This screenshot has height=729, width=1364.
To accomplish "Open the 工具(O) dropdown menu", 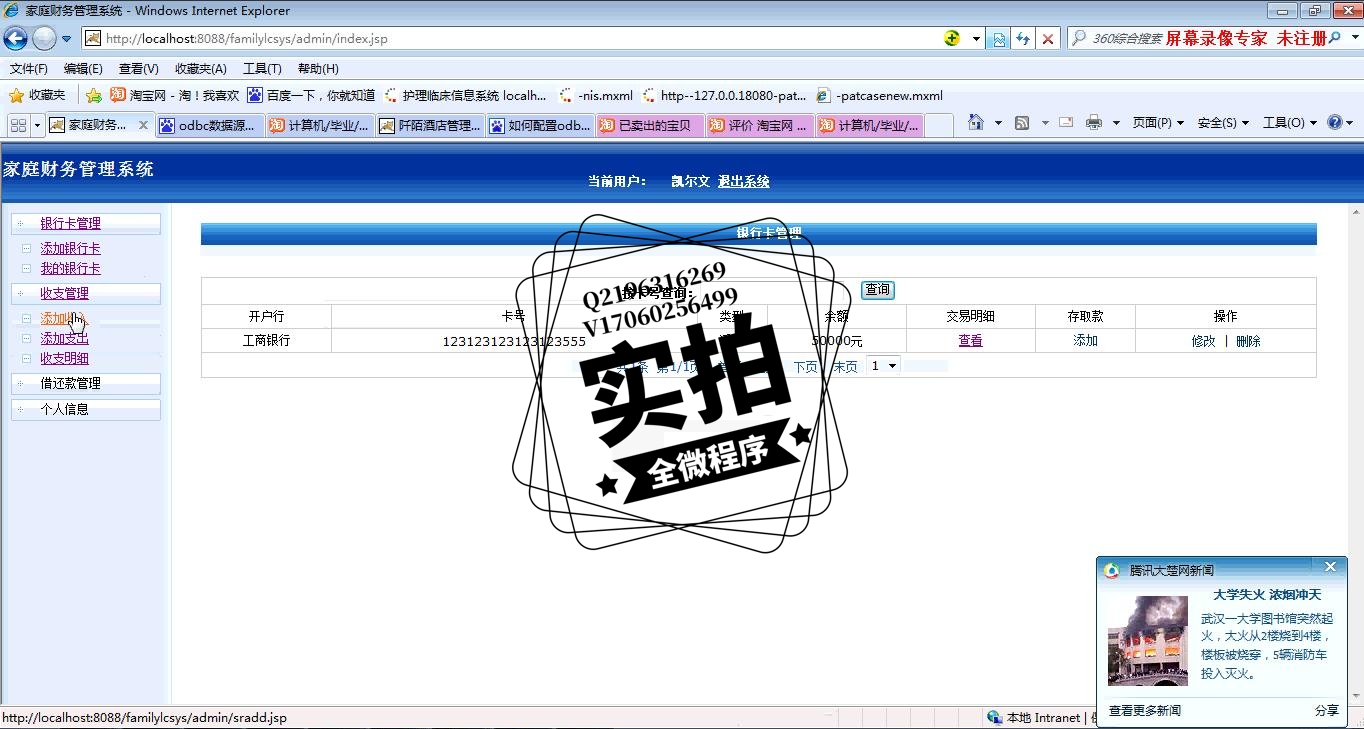I will tap(1290, 123).
